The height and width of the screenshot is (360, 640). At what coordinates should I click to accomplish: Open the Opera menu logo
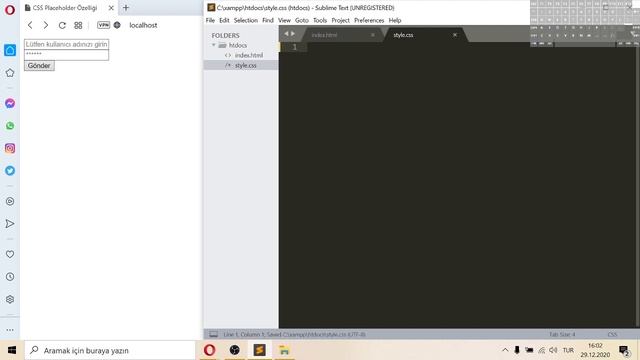[10, 10]
